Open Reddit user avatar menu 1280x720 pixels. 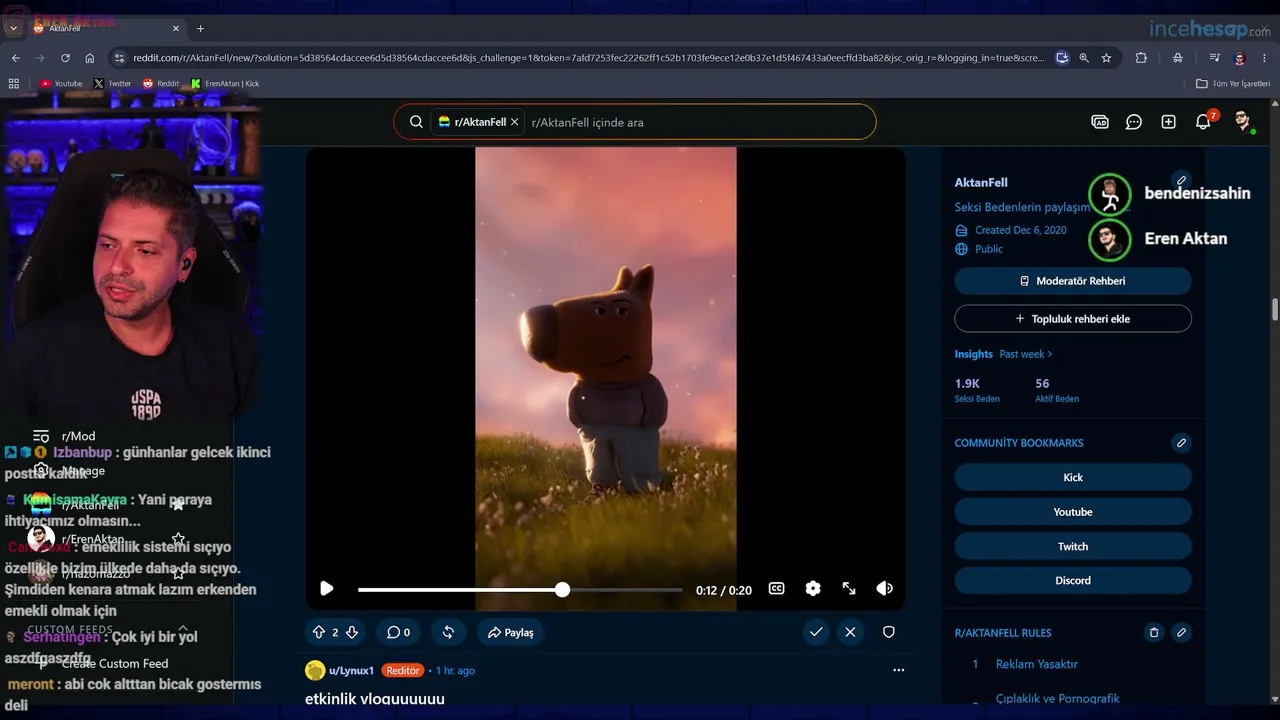coord(1243,122)
